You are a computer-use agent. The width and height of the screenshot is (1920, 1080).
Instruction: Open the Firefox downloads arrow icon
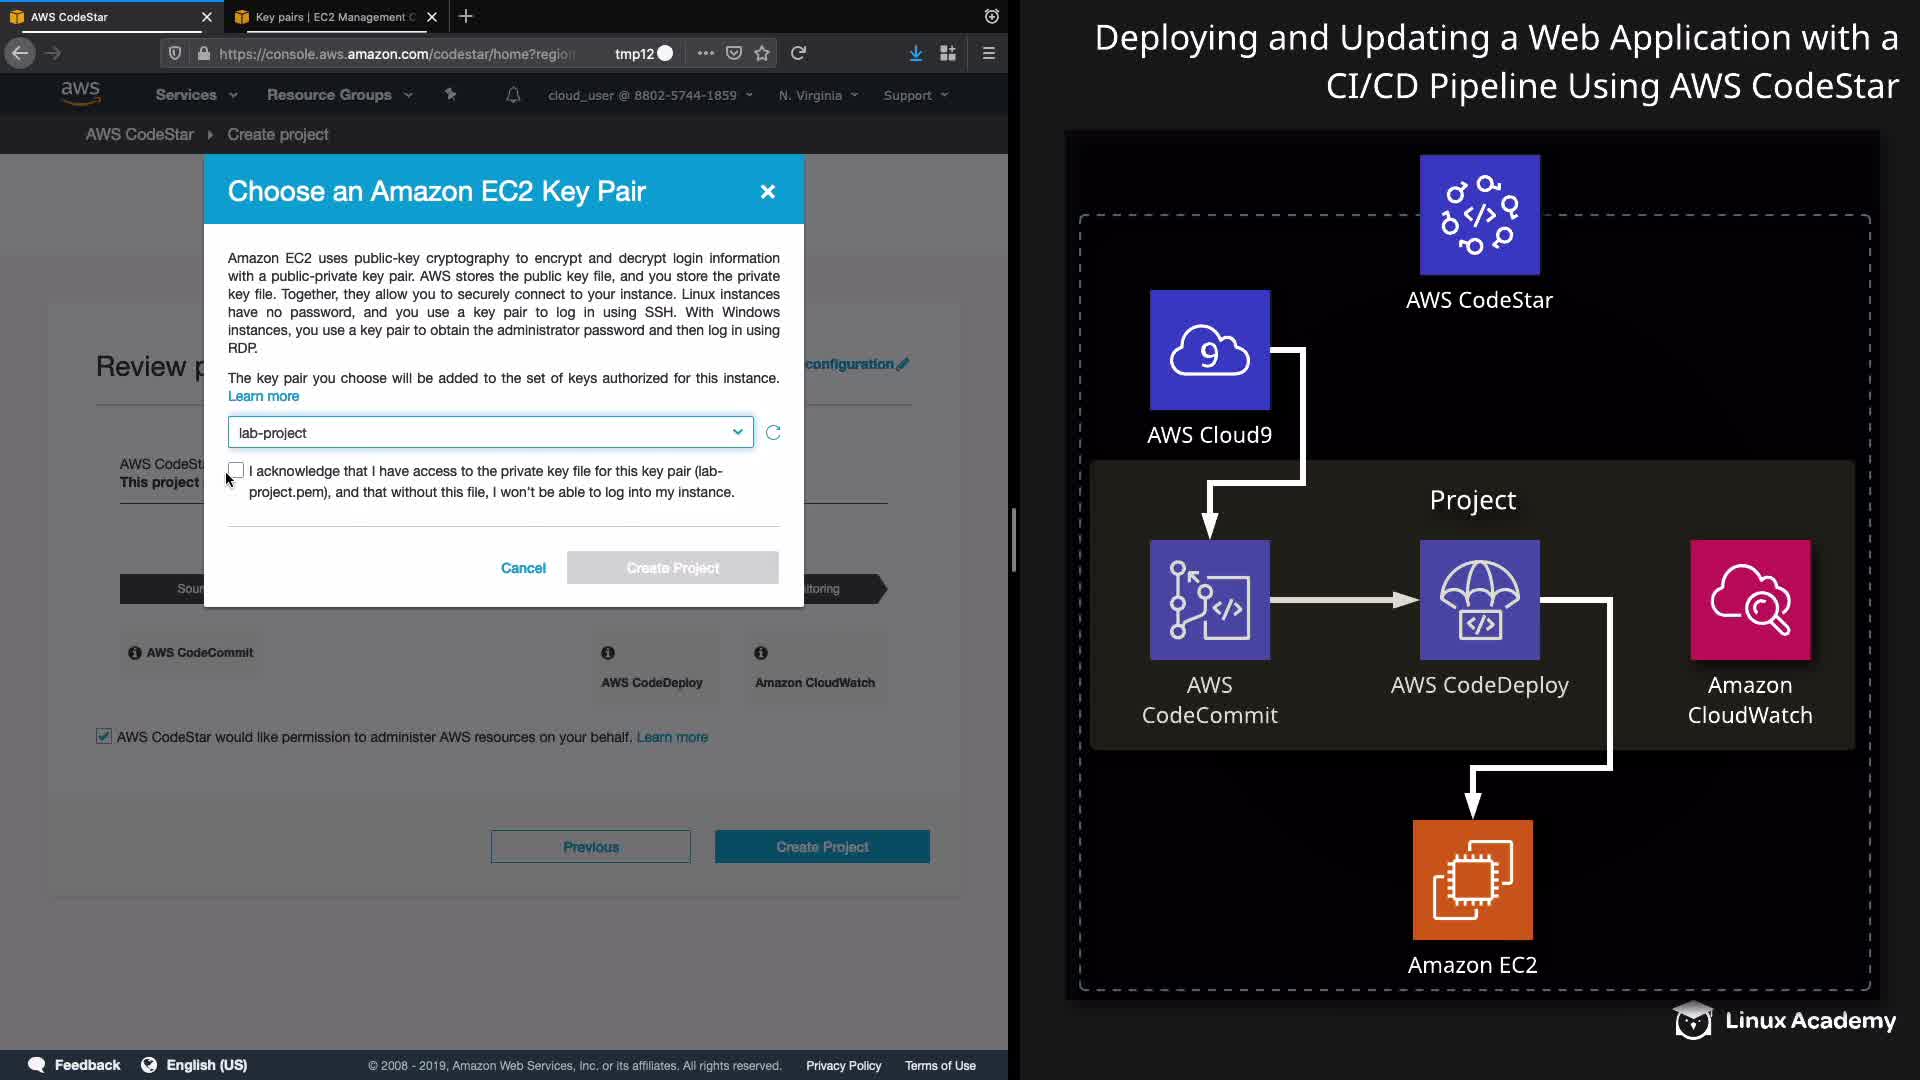click(915, 53)
